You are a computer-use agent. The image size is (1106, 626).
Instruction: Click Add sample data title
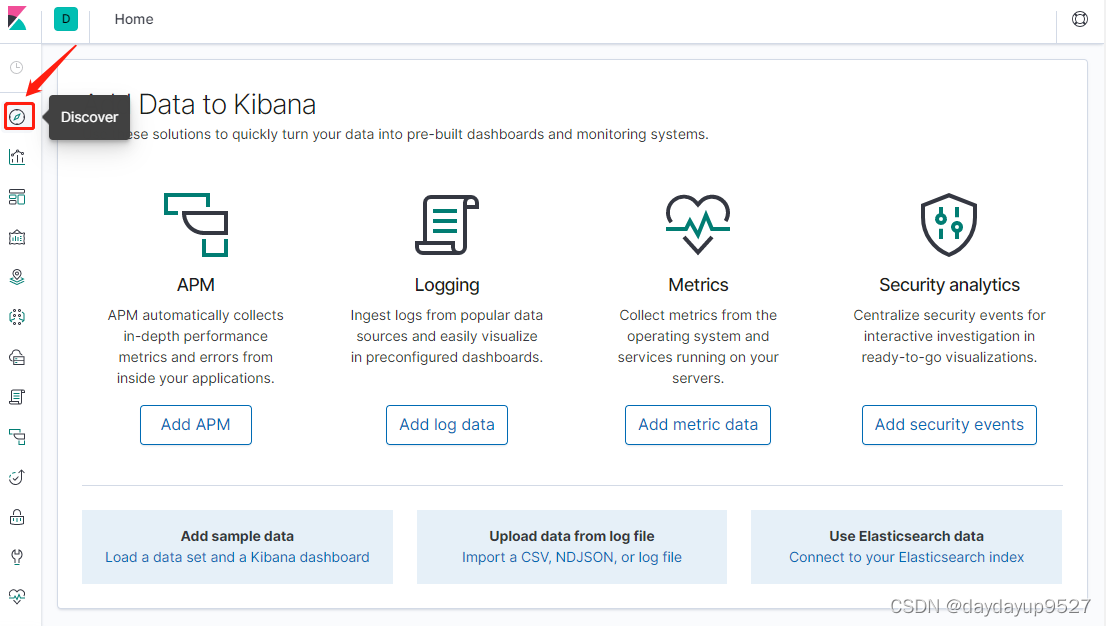pos(237,536)
